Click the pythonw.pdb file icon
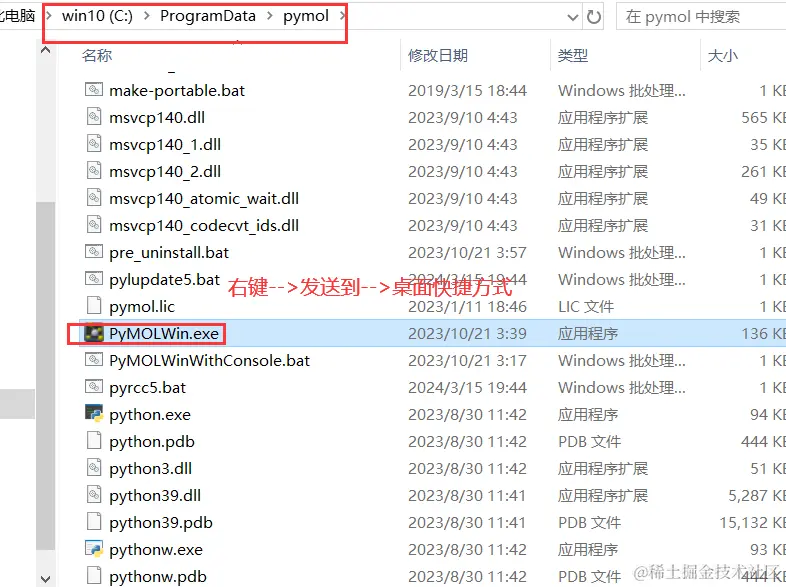 (94, 576)
